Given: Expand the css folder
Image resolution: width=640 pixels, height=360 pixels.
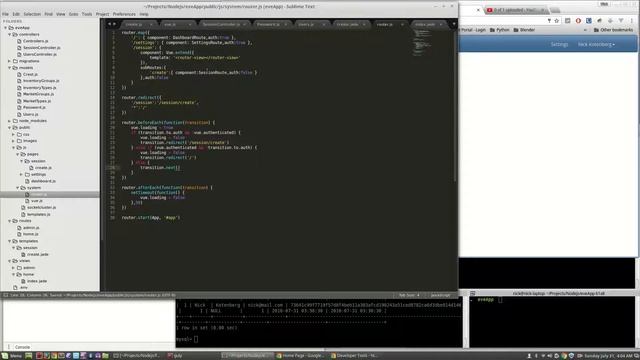Looking at the screenshot, I should coord(13,134).
